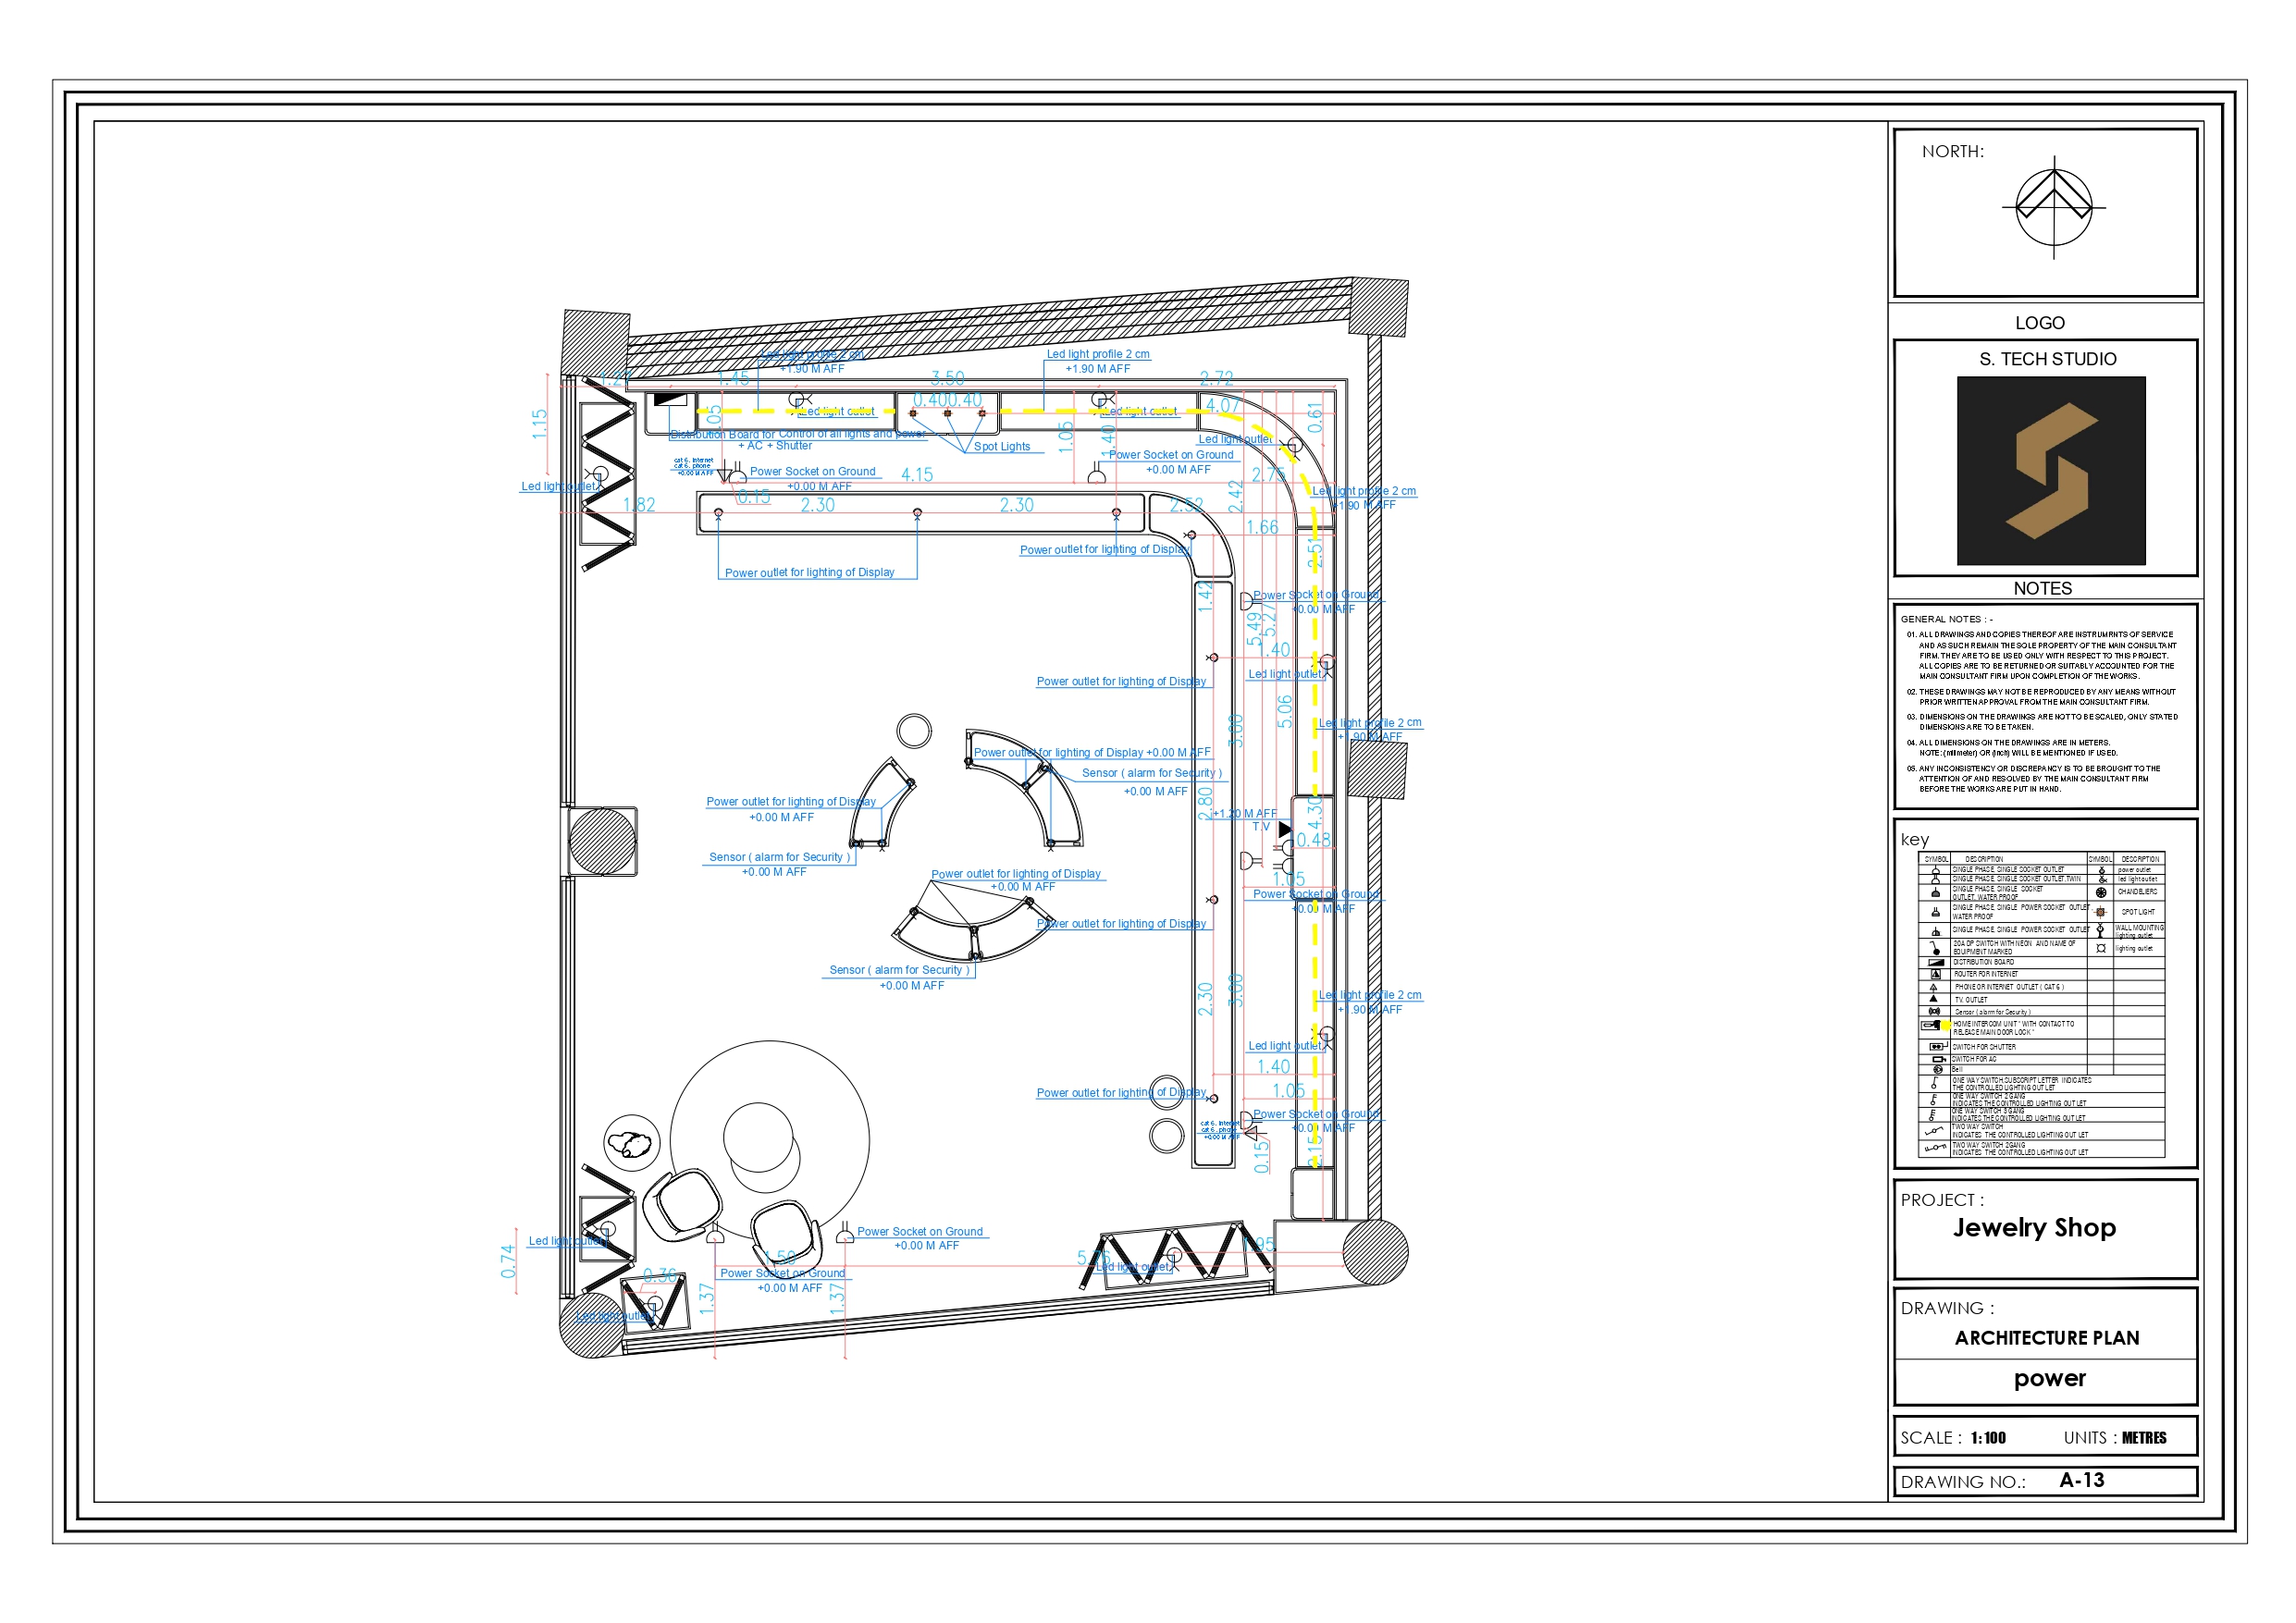Select the SWITCH FOR SHUTTER symbol in key

(1939, 1047)
